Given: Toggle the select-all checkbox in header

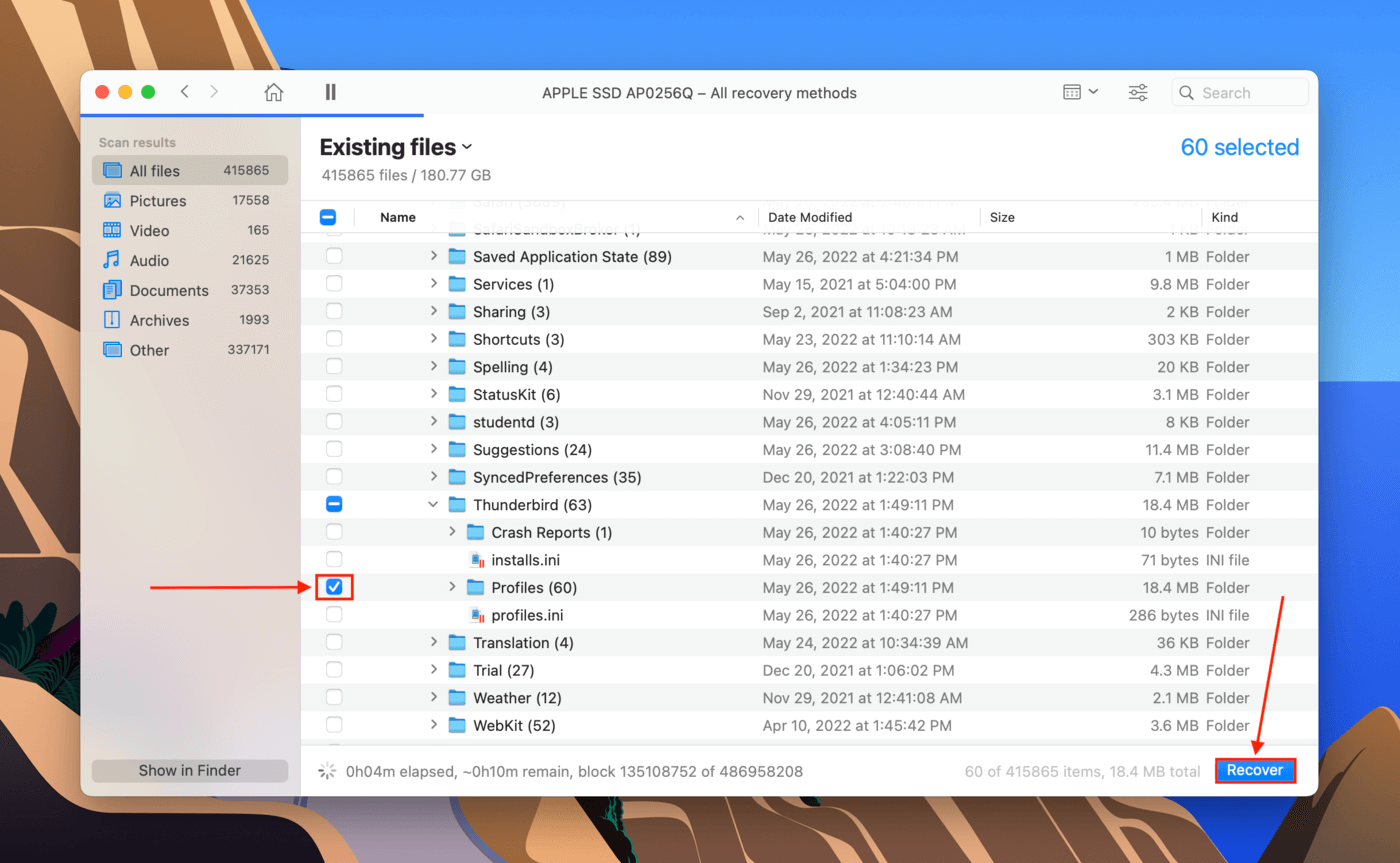Looking at the screenshot, I should [x=328, y=217].
